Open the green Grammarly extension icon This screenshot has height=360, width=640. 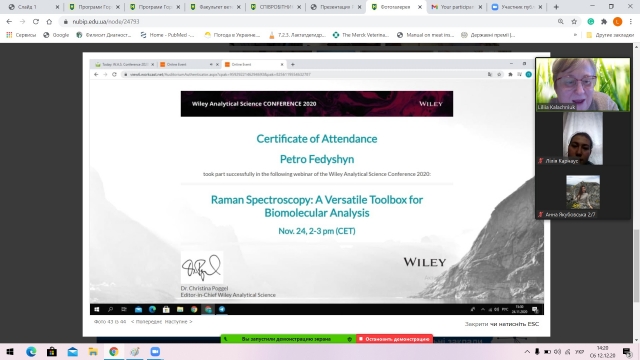pos(591,21)
